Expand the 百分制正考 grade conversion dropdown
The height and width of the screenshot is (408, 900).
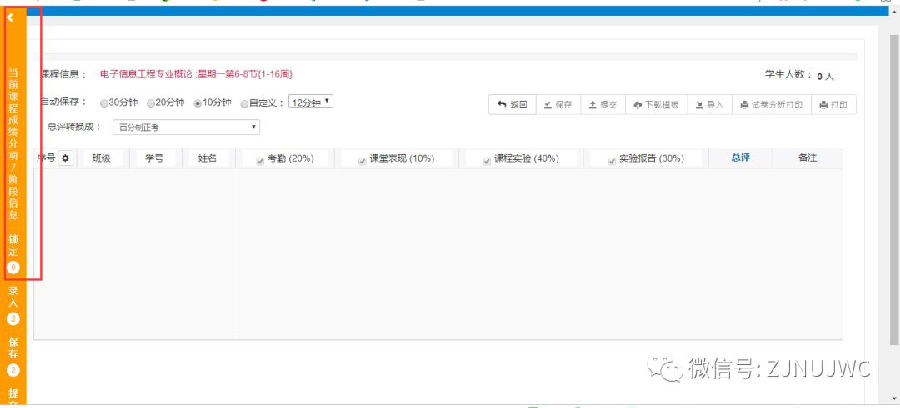pos(187,127)
